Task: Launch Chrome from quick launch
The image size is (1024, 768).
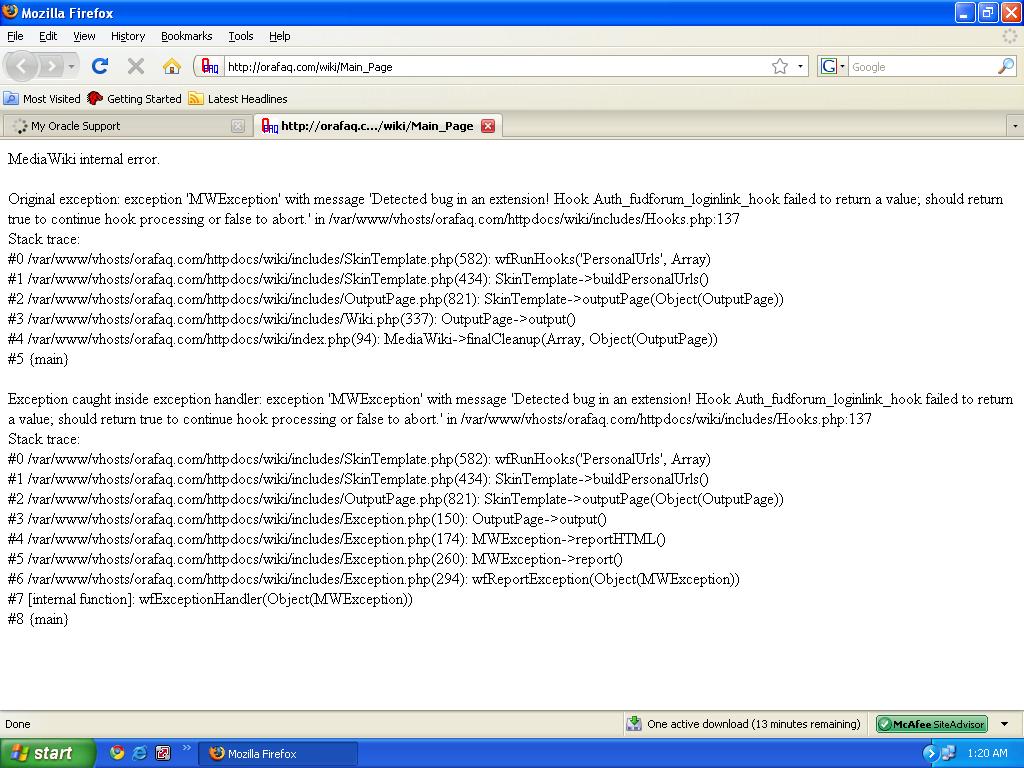Action: pyautogui.click(x=117, y=753)
